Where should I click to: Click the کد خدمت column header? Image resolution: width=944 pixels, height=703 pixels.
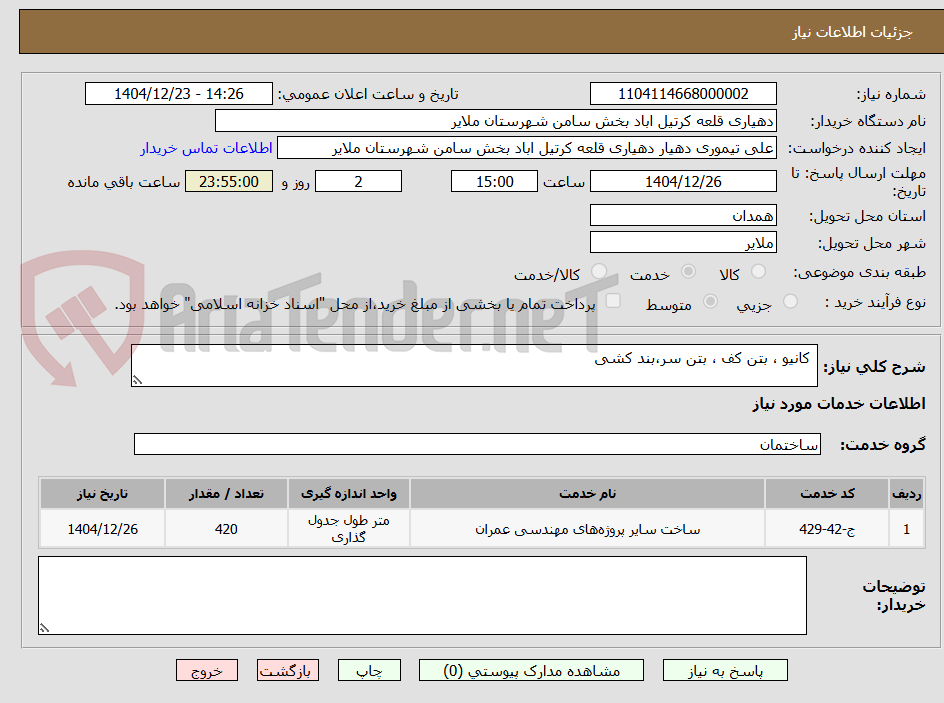point(827,494)
